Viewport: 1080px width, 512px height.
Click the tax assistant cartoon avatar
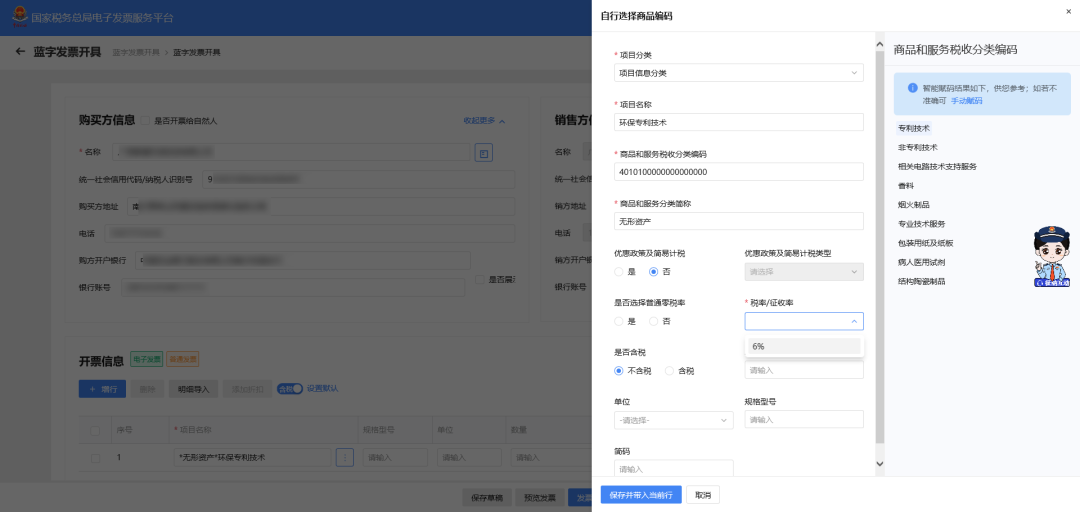click(1052, 256)
